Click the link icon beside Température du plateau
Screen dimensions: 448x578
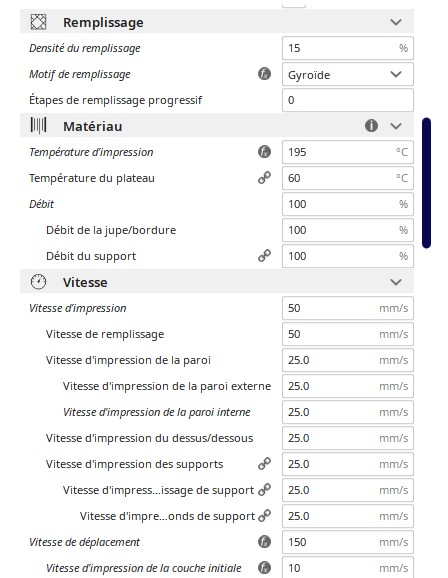(264, 178)
